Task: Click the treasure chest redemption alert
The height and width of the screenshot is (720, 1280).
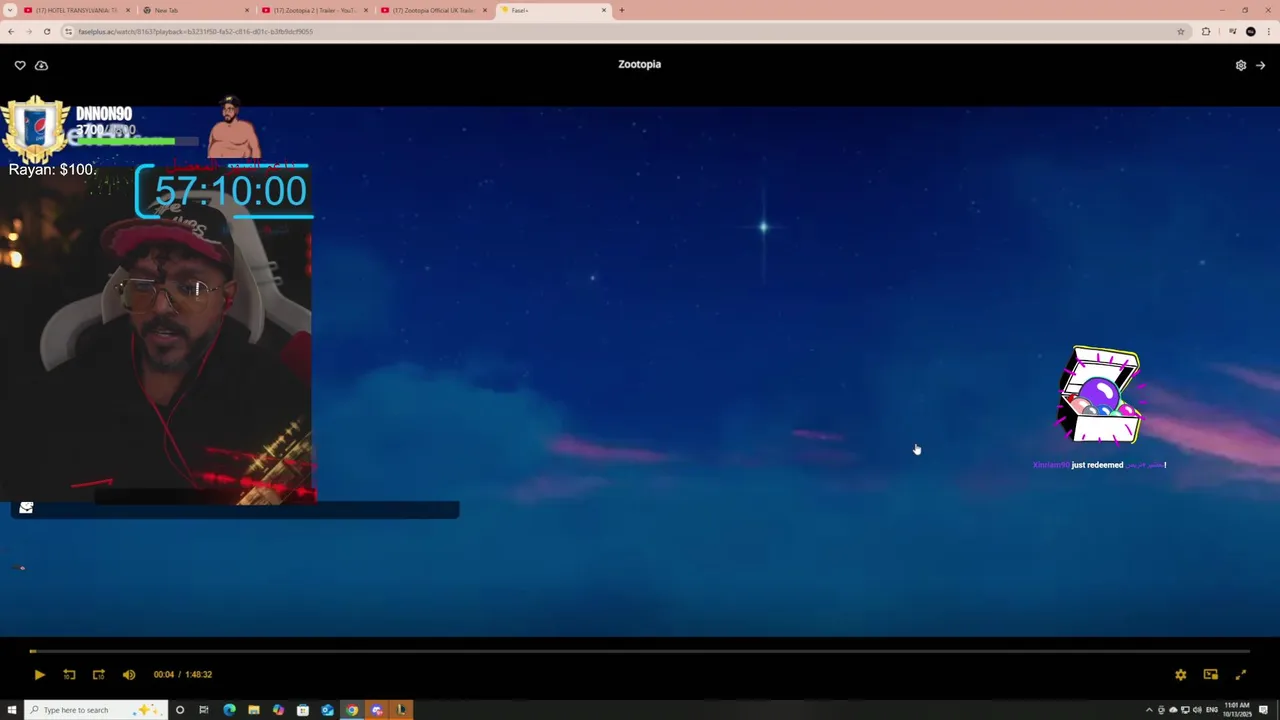Action: (1100, 396)
